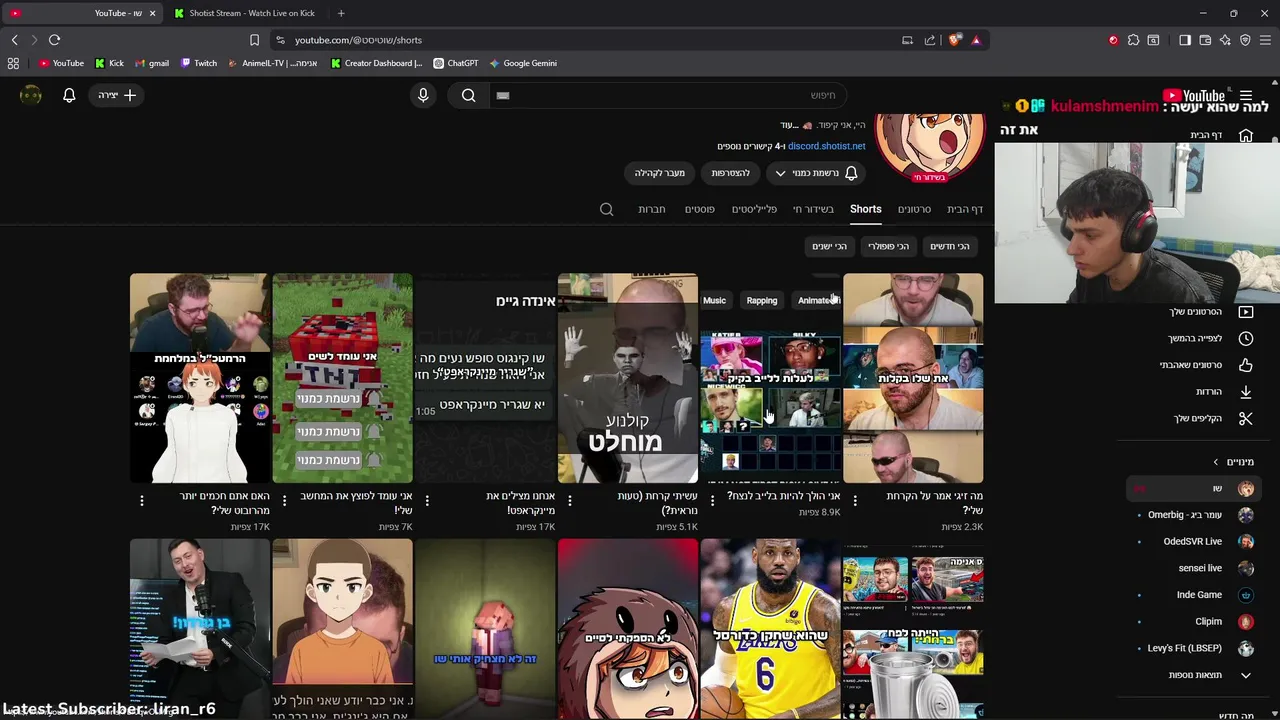Open the browser main hamburger menu
This screenshot has width=1280, height=720.
(1265, 40)
